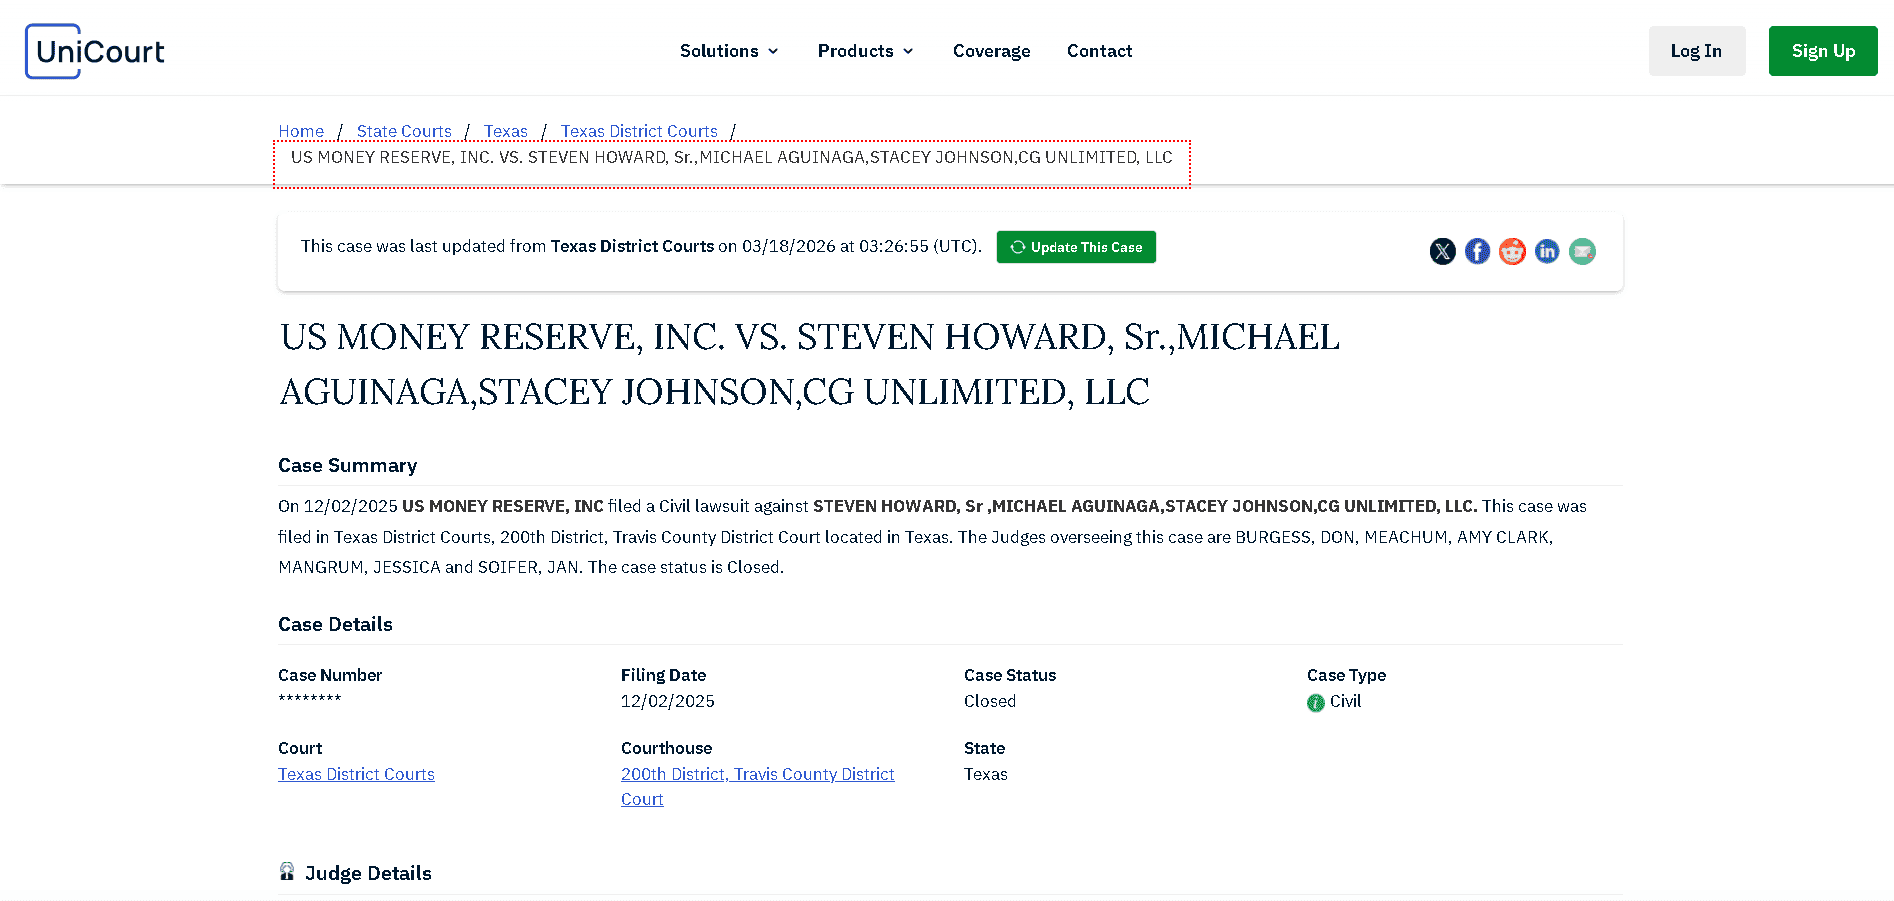
Task: Open Texas District Courts breadcrumb link
Action: point(639,131)
